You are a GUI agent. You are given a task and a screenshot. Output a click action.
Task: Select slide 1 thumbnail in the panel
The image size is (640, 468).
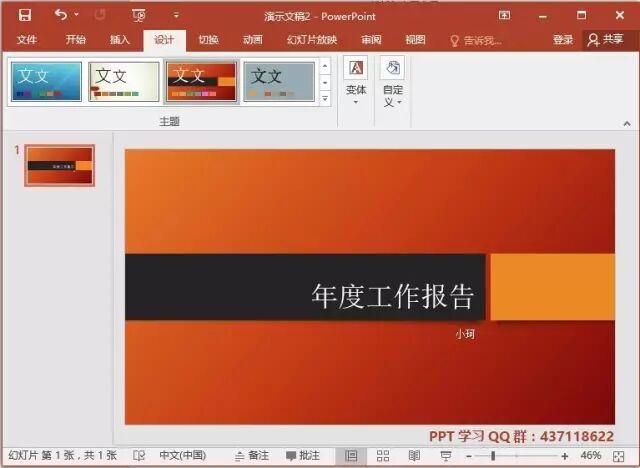(60, 165)
